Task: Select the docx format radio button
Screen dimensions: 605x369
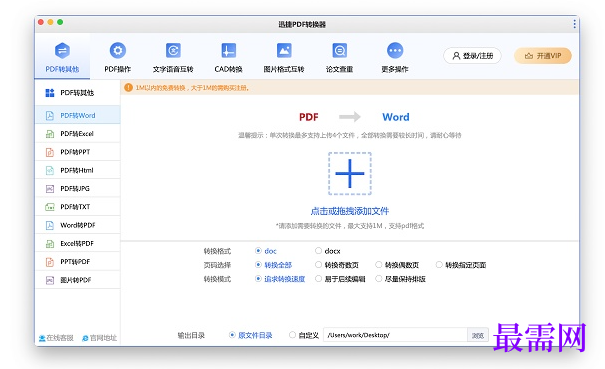Action: pyautogui.click(x=318, y=251)
